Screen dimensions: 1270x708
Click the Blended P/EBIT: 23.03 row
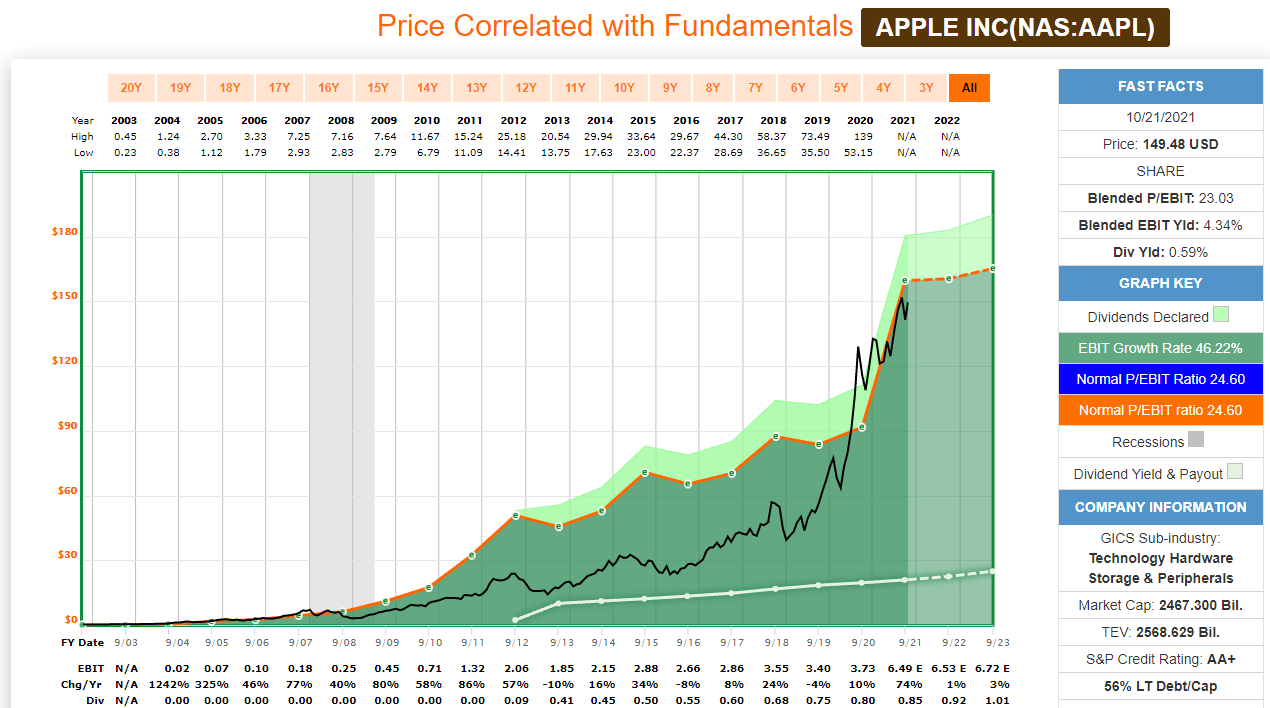click(x=1160, y=198)
